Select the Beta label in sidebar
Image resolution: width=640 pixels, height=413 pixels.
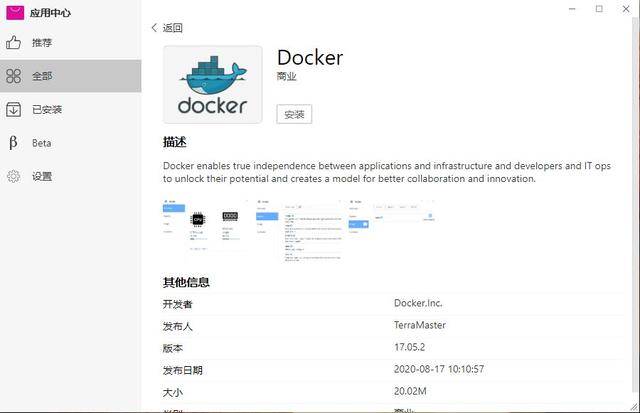point(42,143)
